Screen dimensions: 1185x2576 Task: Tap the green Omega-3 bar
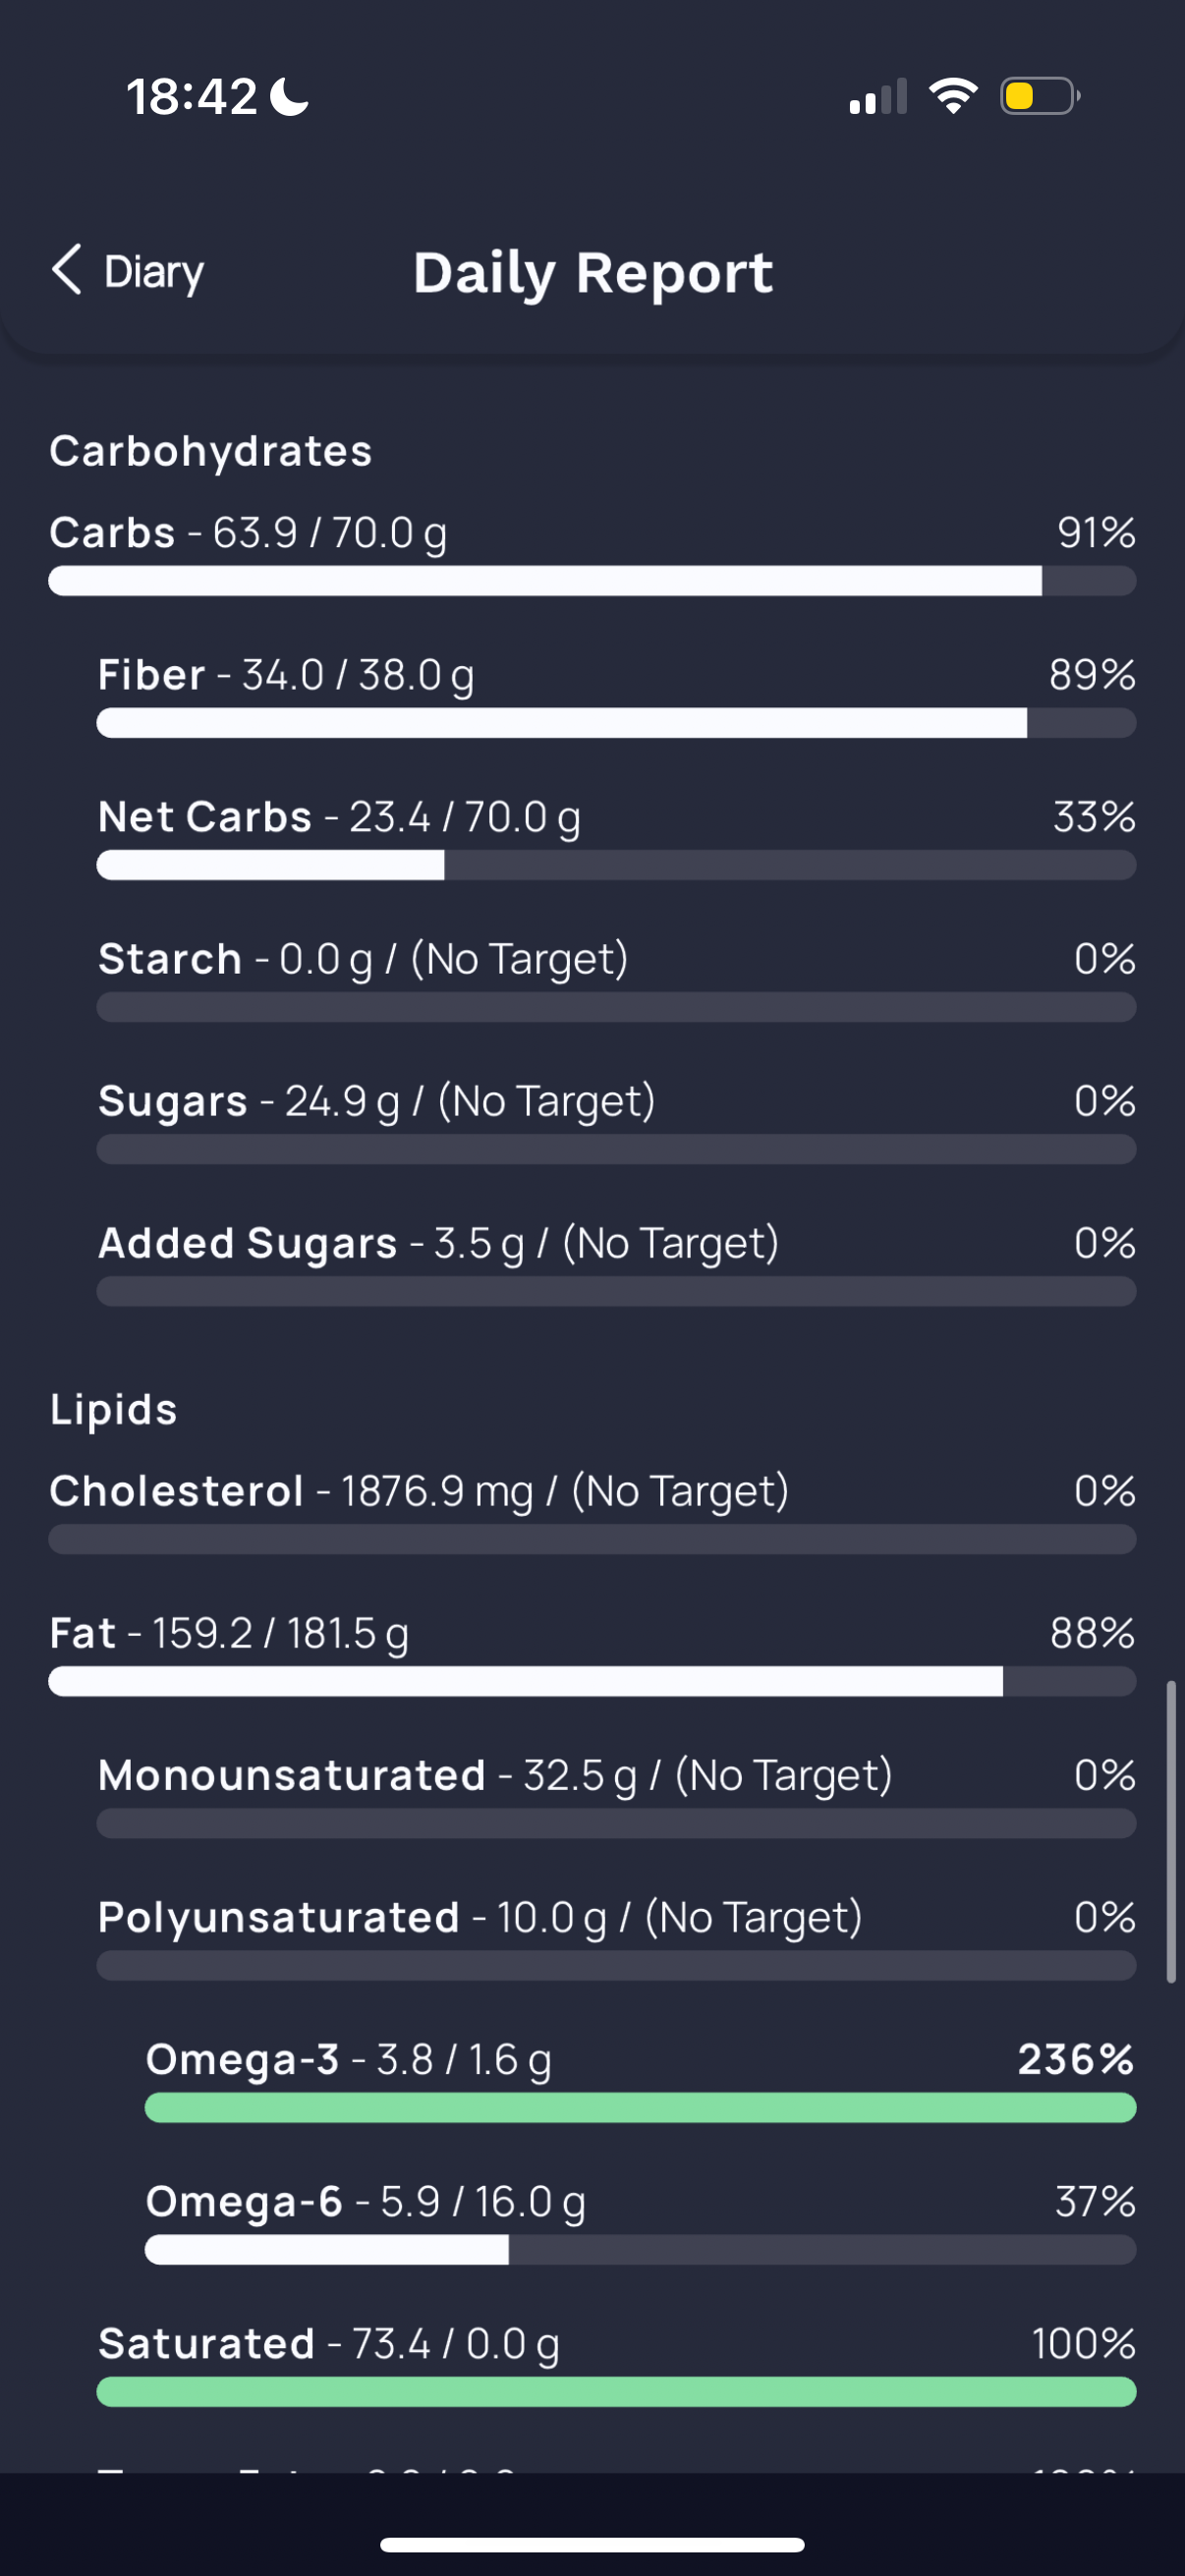coord(640,2107)
